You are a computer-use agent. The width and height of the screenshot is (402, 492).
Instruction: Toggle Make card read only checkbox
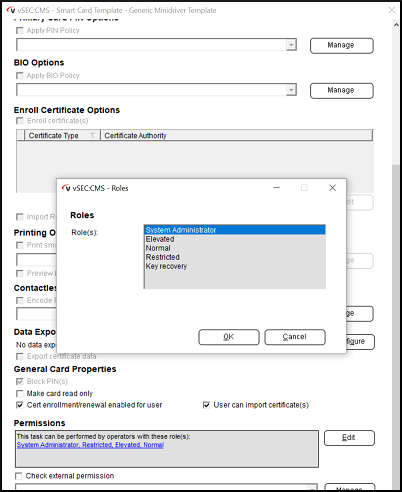(20, 393)
